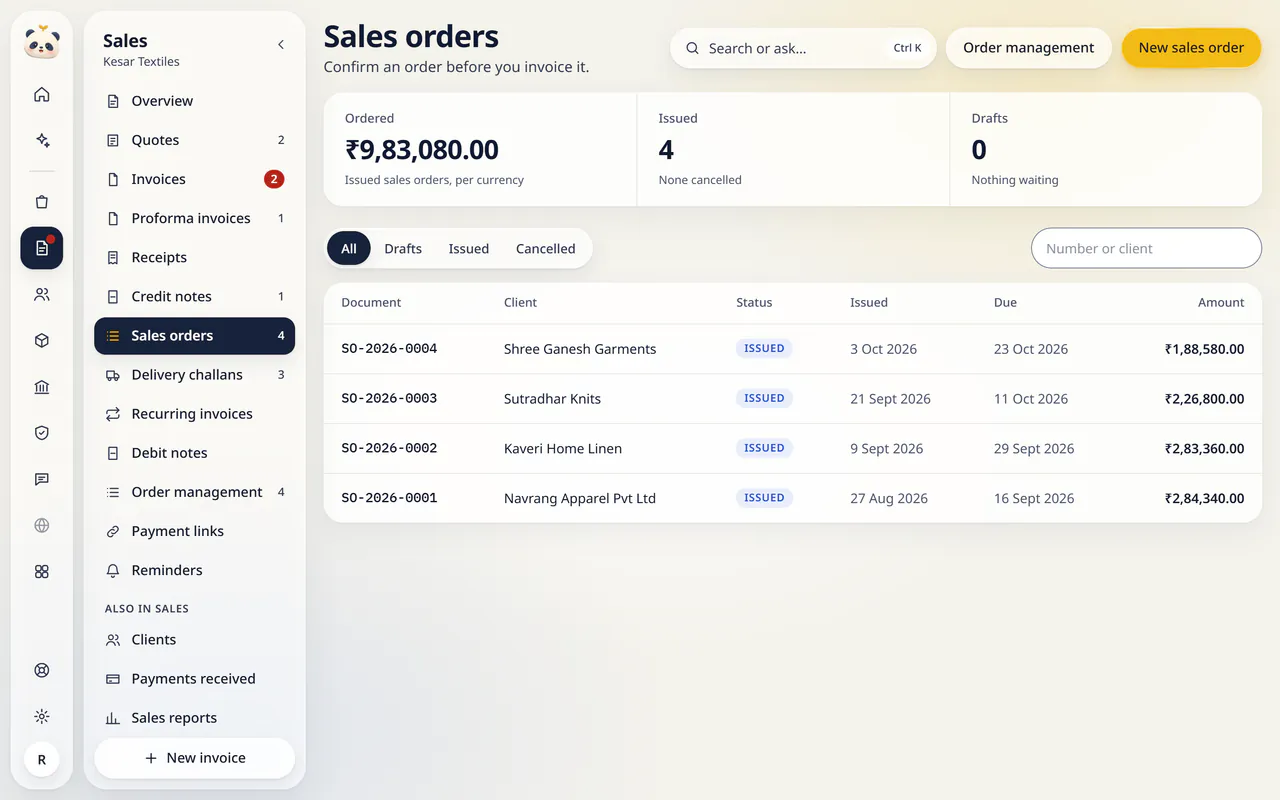This screenshot has width=1280, height=800.
Task: Open the banking building icon in rail
Action: coord(41,387)
